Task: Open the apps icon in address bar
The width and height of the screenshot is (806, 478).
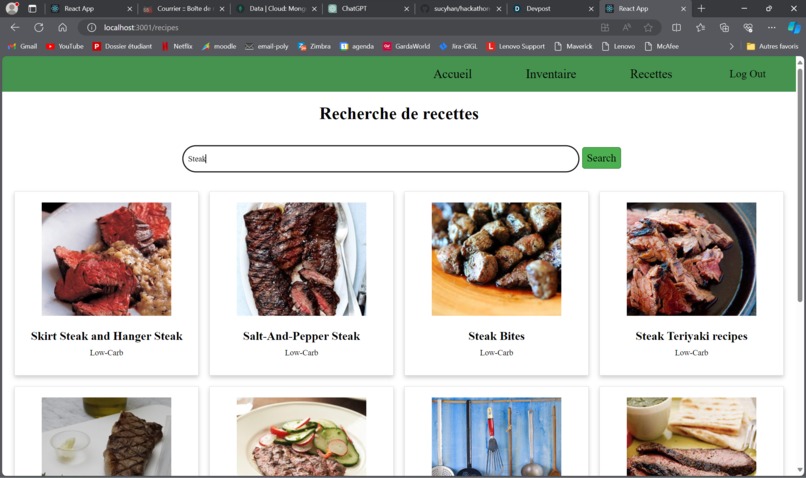Action: click(605, 28)
